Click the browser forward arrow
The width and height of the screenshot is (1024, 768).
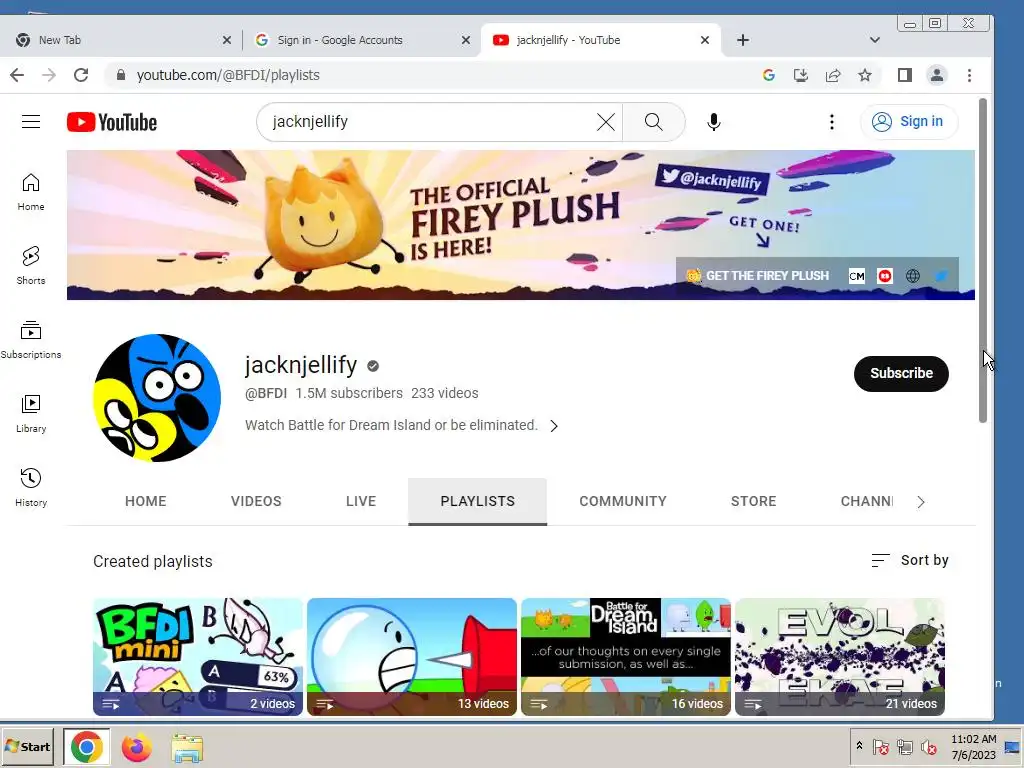pyautogui.click(x=49, y=75)
